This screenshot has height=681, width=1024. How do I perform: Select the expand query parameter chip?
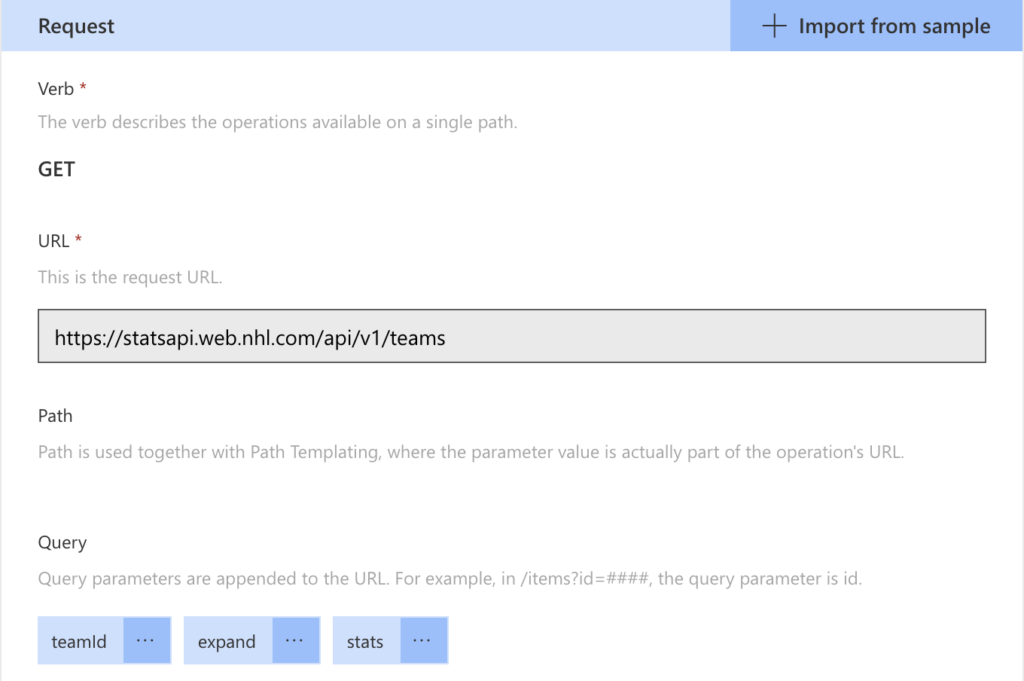[x=226, y=640]
